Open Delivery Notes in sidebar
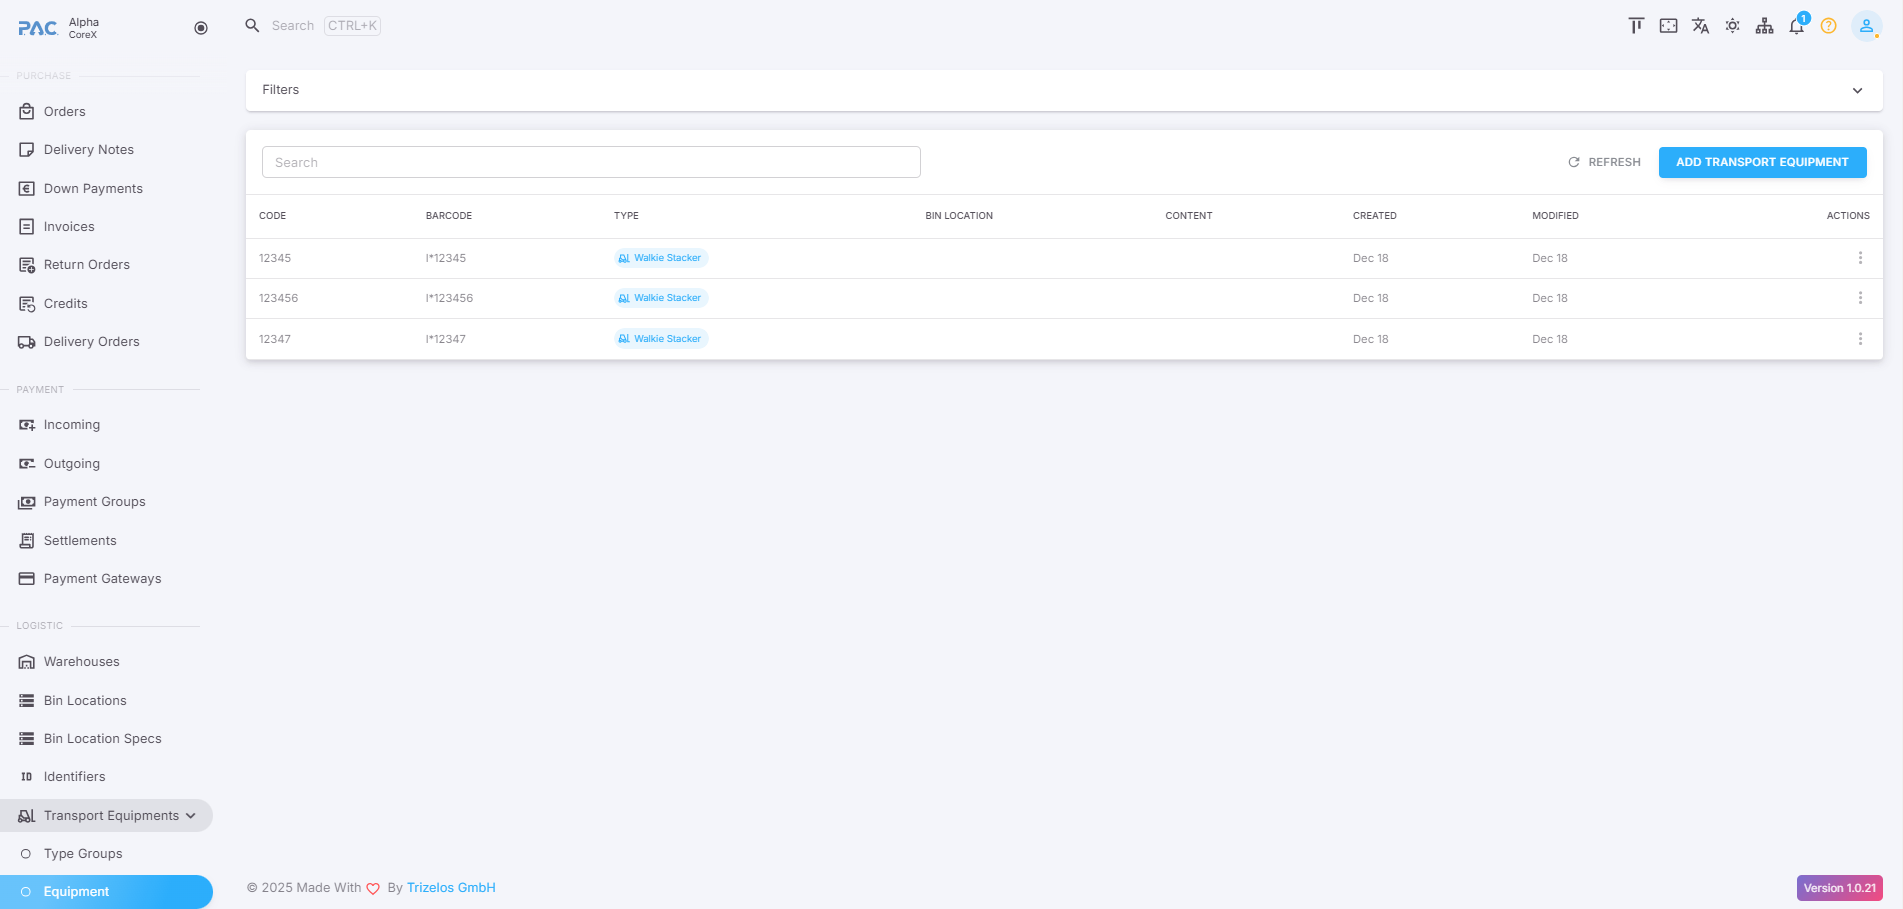This screenshot has width=1903, height=909. coord(88,150)
